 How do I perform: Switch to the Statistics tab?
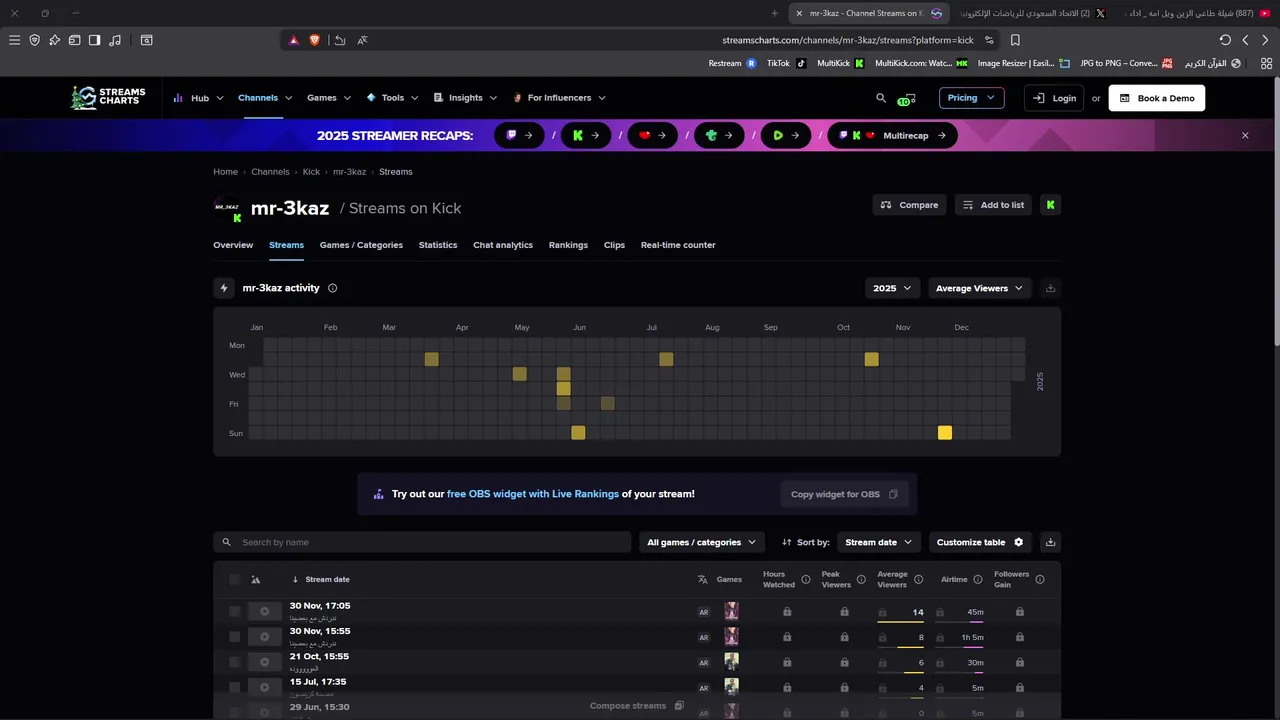click(438, 245)
